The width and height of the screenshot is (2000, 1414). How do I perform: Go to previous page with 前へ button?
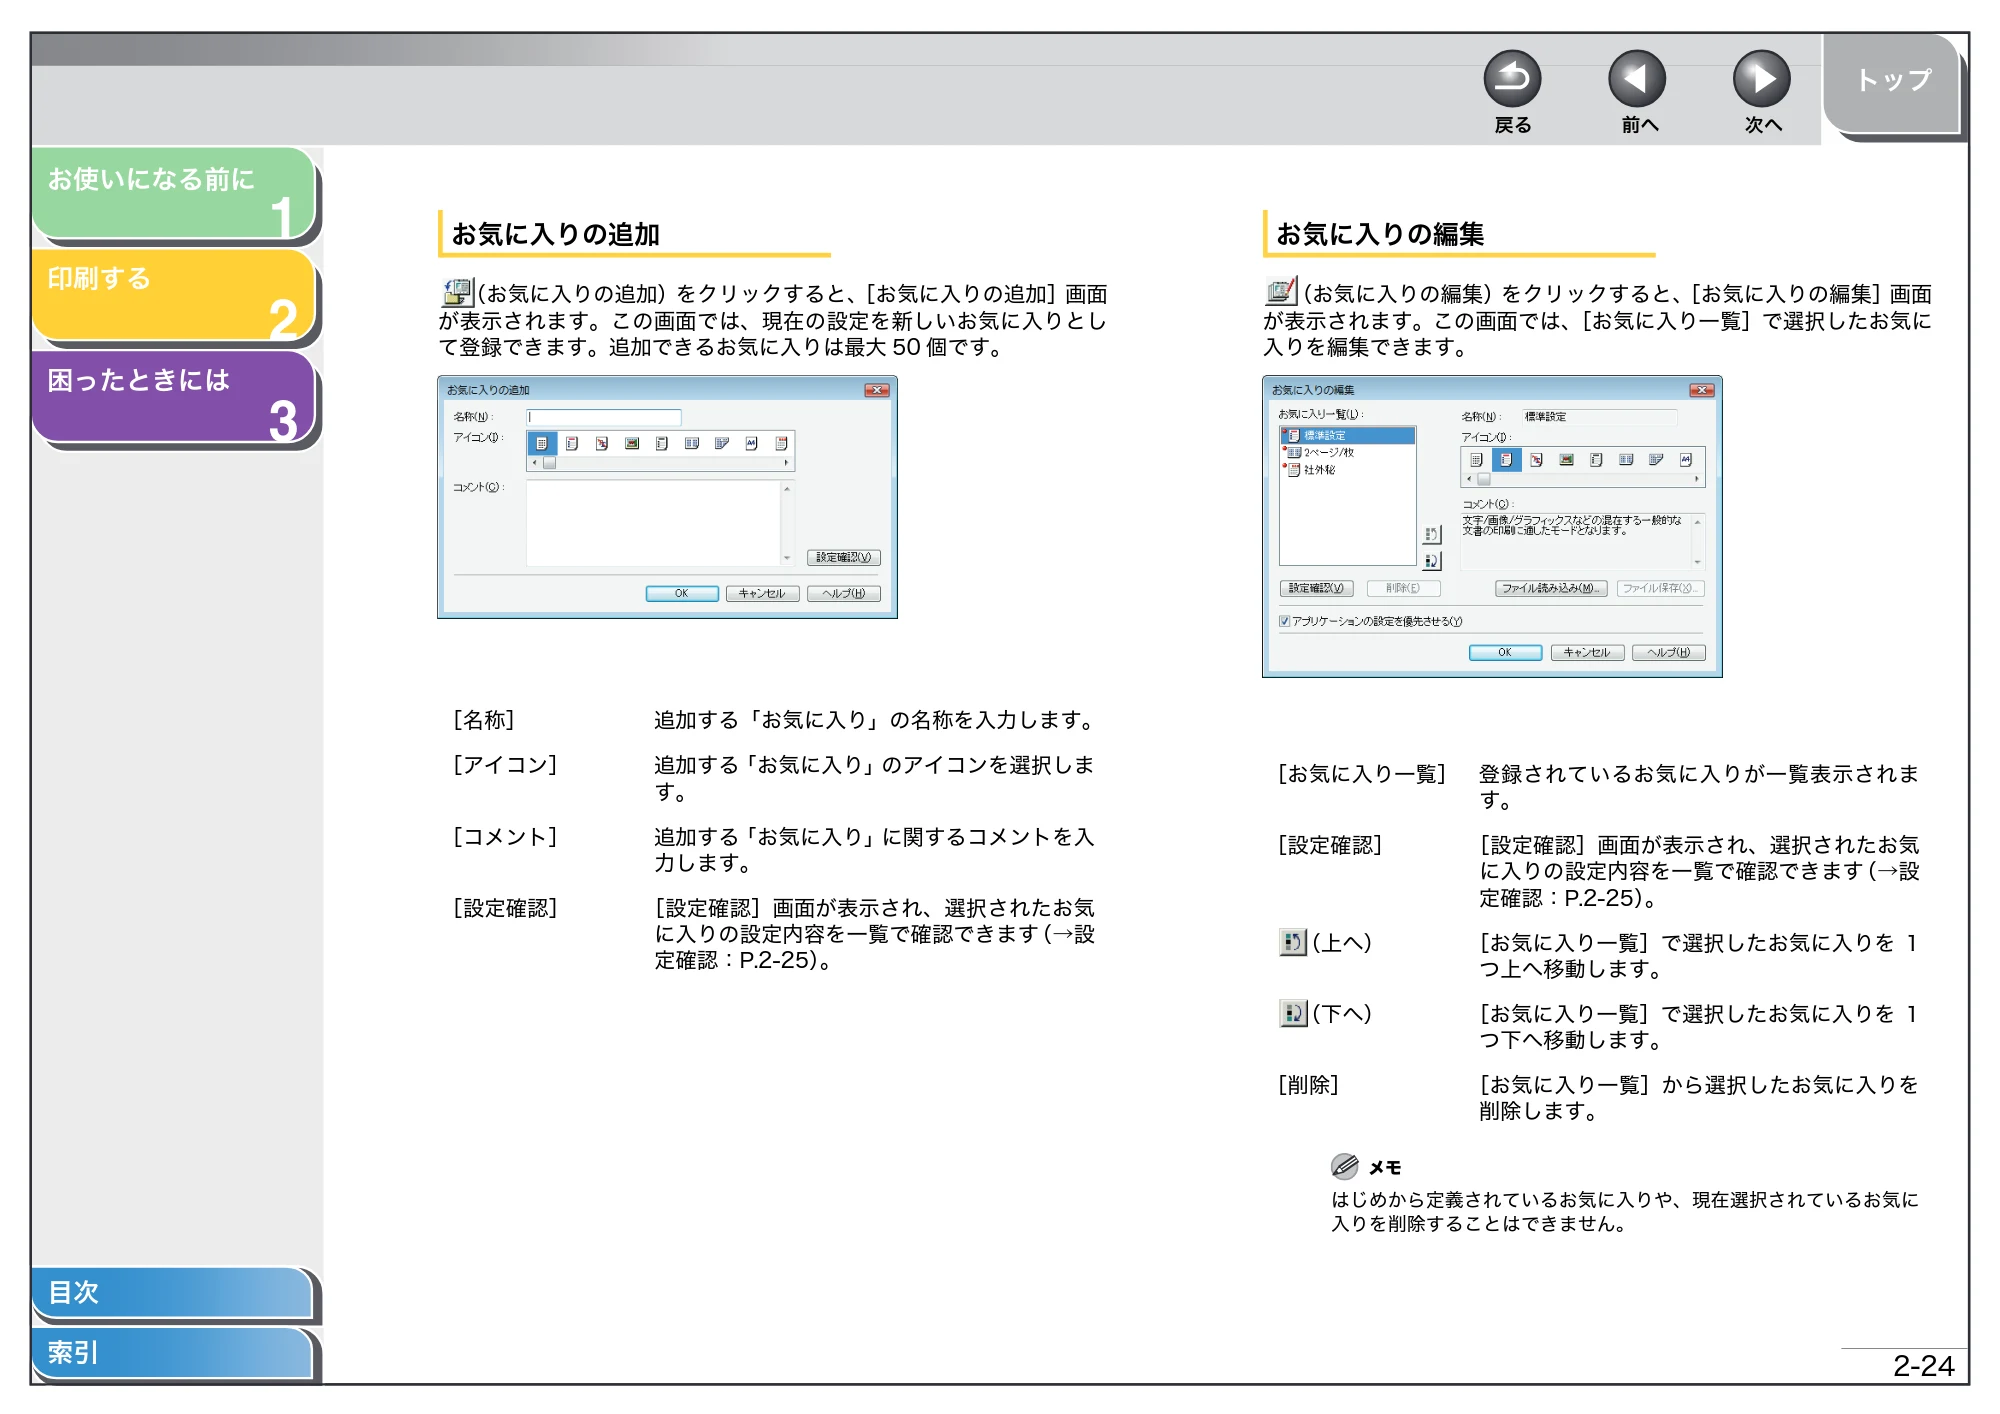(1637, 79)
